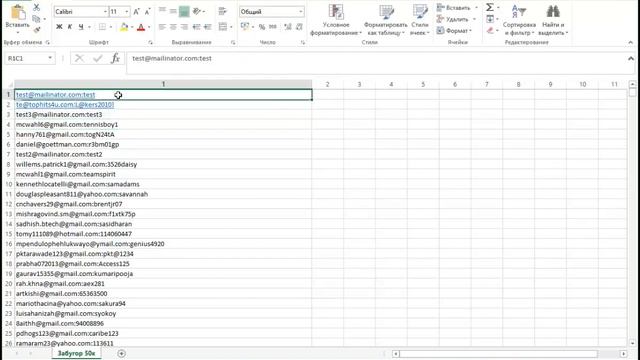
Task: Apply percent style with % icon
Action: (x=262, y=27)
